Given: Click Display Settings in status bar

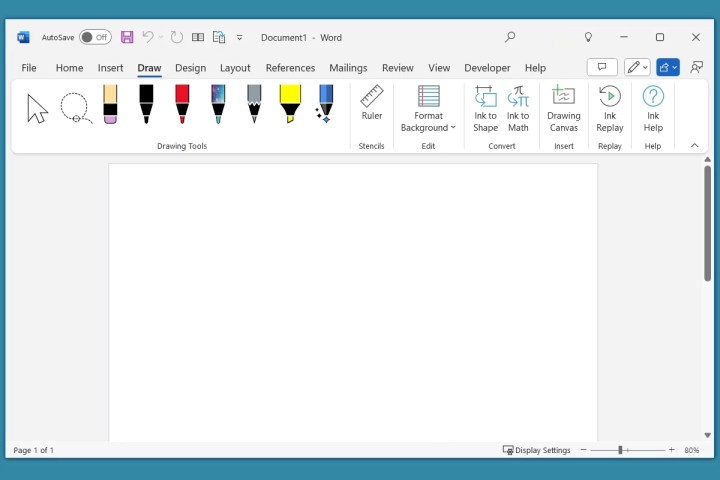Looking at the screenshot, I should (537, 450).
